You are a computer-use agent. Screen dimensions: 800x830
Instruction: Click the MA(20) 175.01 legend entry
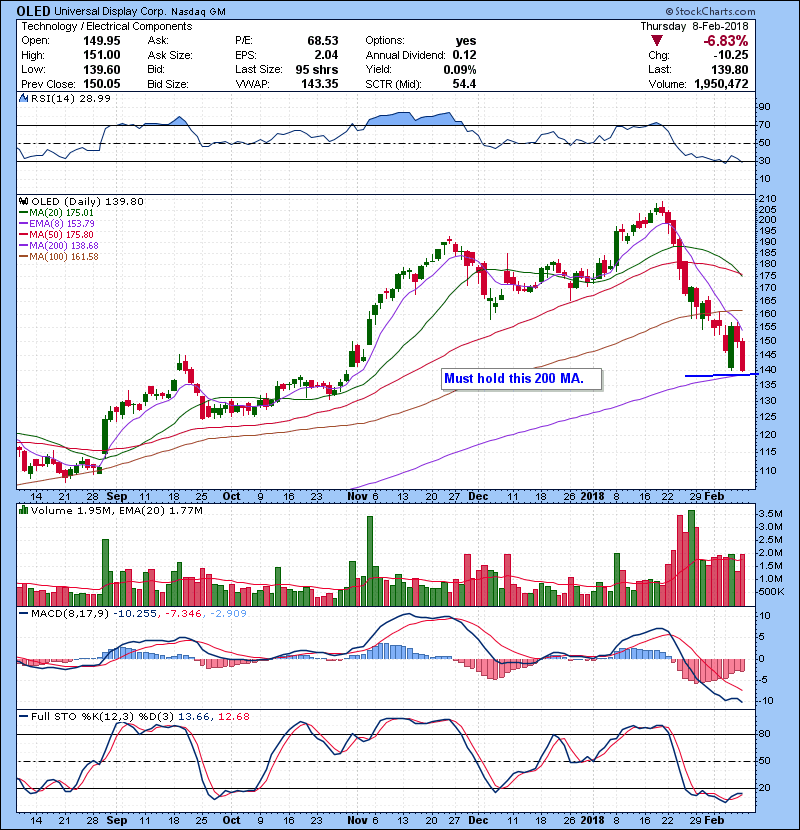click(x=60, y=213)
